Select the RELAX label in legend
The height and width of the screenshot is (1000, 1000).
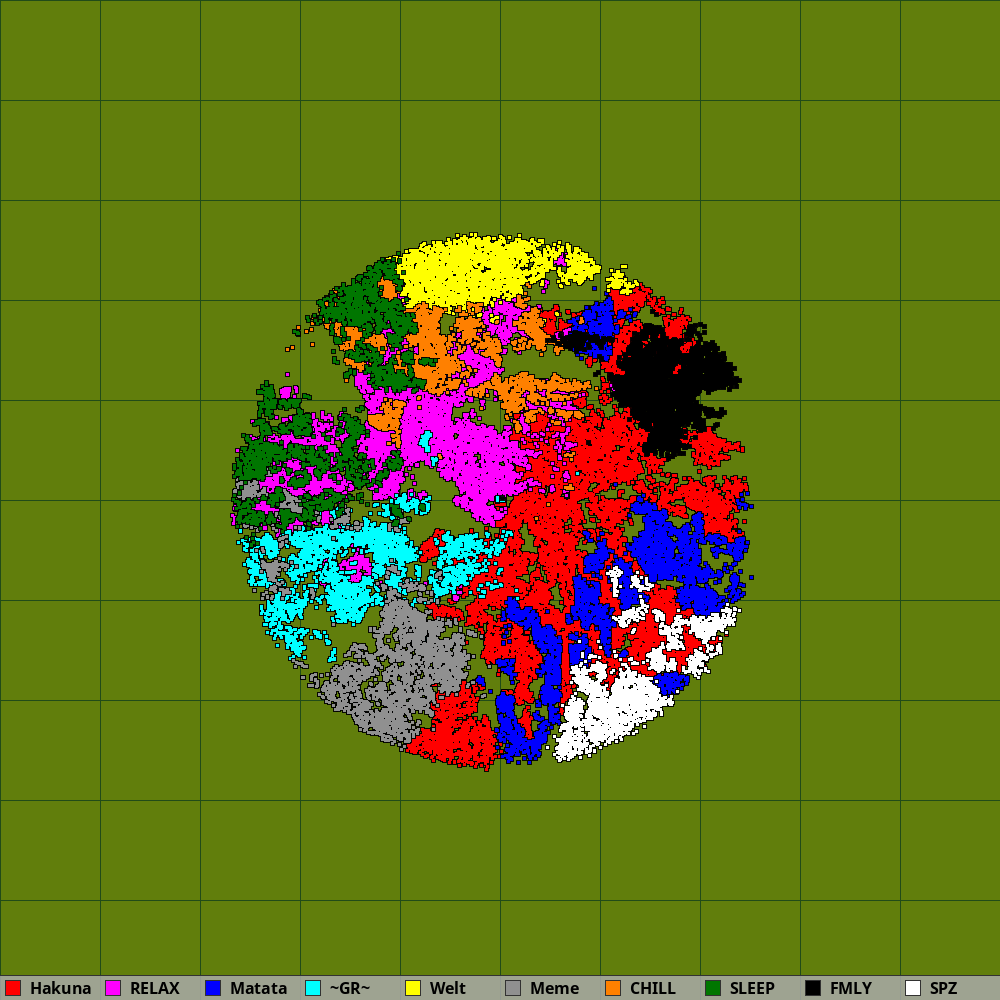[154, 988]
